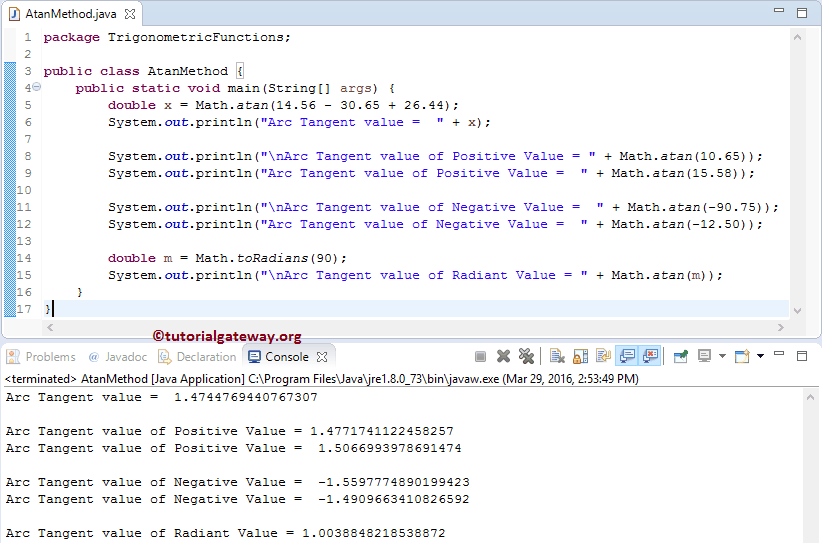This screenshot has height=543, width=822.
Task: Open the Display Selected Console dropdown arrow
Action: click(x=722, y=356)
